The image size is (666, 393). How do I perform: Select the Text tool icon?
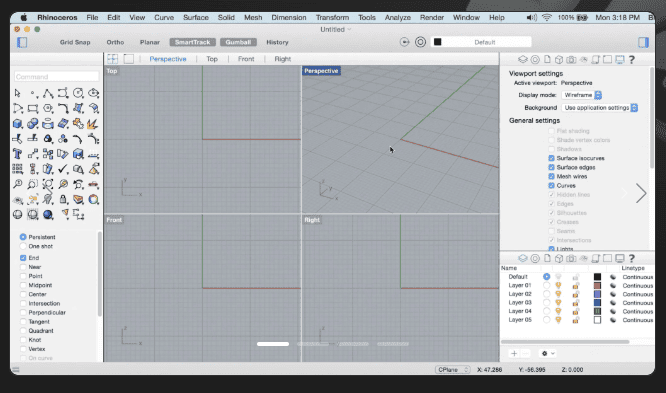[x=17, y=154]
